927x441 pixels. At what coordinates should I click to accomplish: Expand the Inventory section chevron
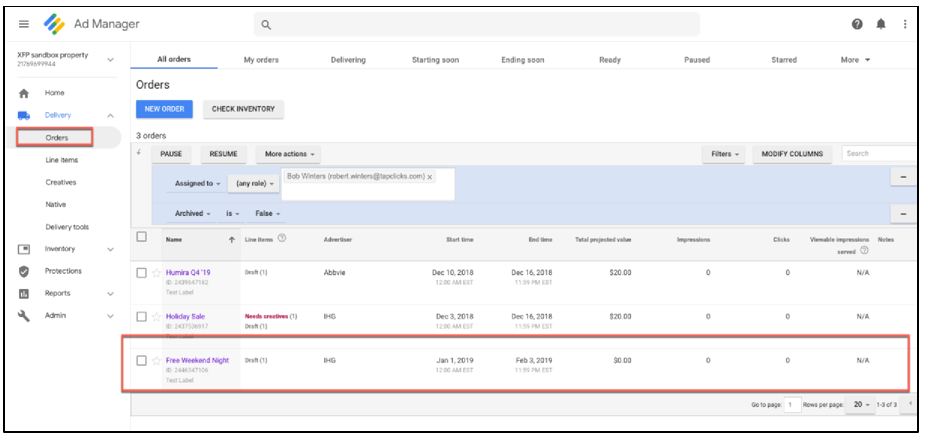coord(110,249)
